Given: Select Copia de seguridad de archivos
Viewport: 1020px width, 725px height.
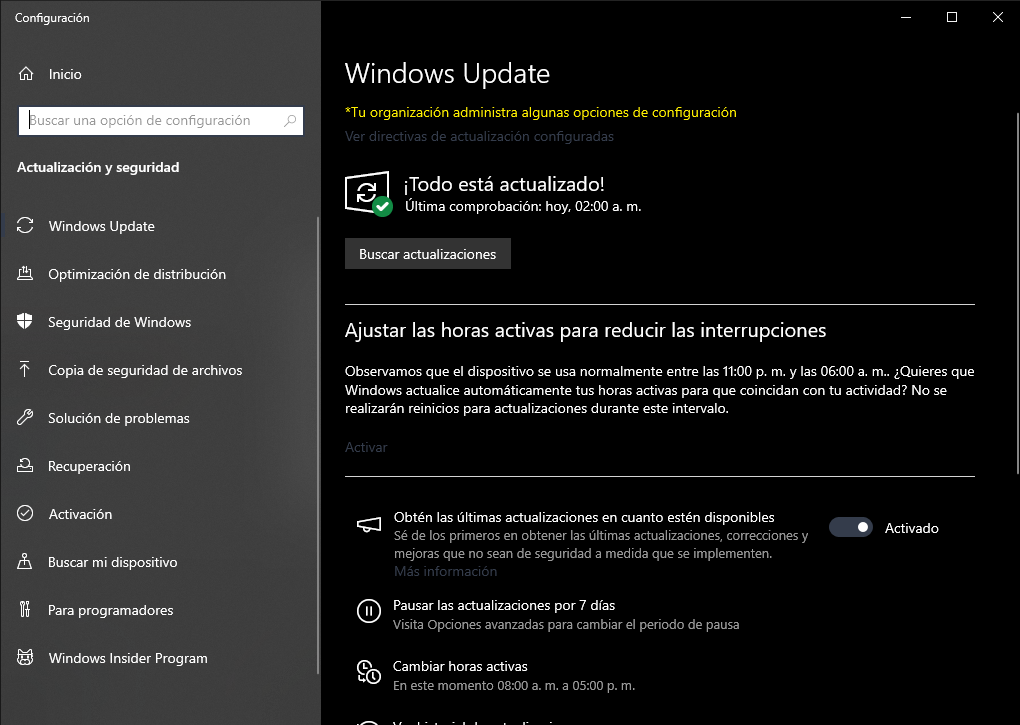Looking at the screenshot, I should (159, 370).
